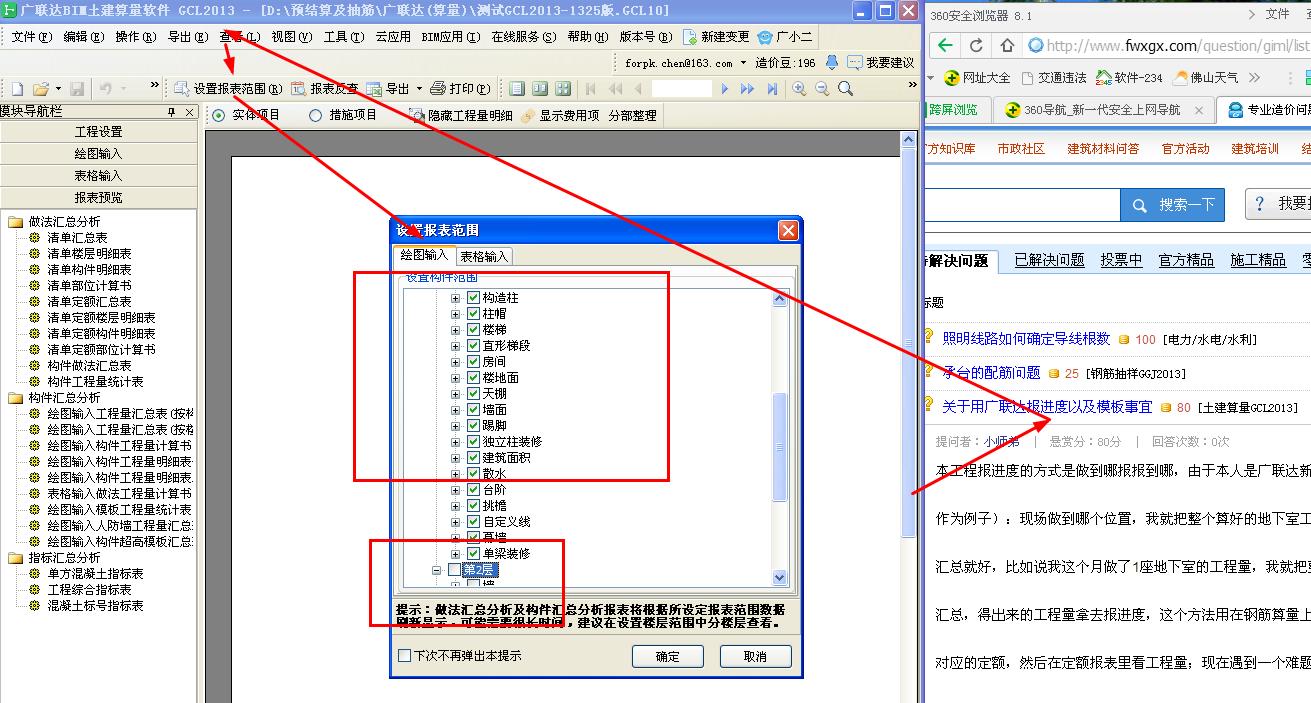Image resolution: width=1311 pixels, height=703 pixels.
Task: Open 编辑 menu
Action: click(83, 37)
